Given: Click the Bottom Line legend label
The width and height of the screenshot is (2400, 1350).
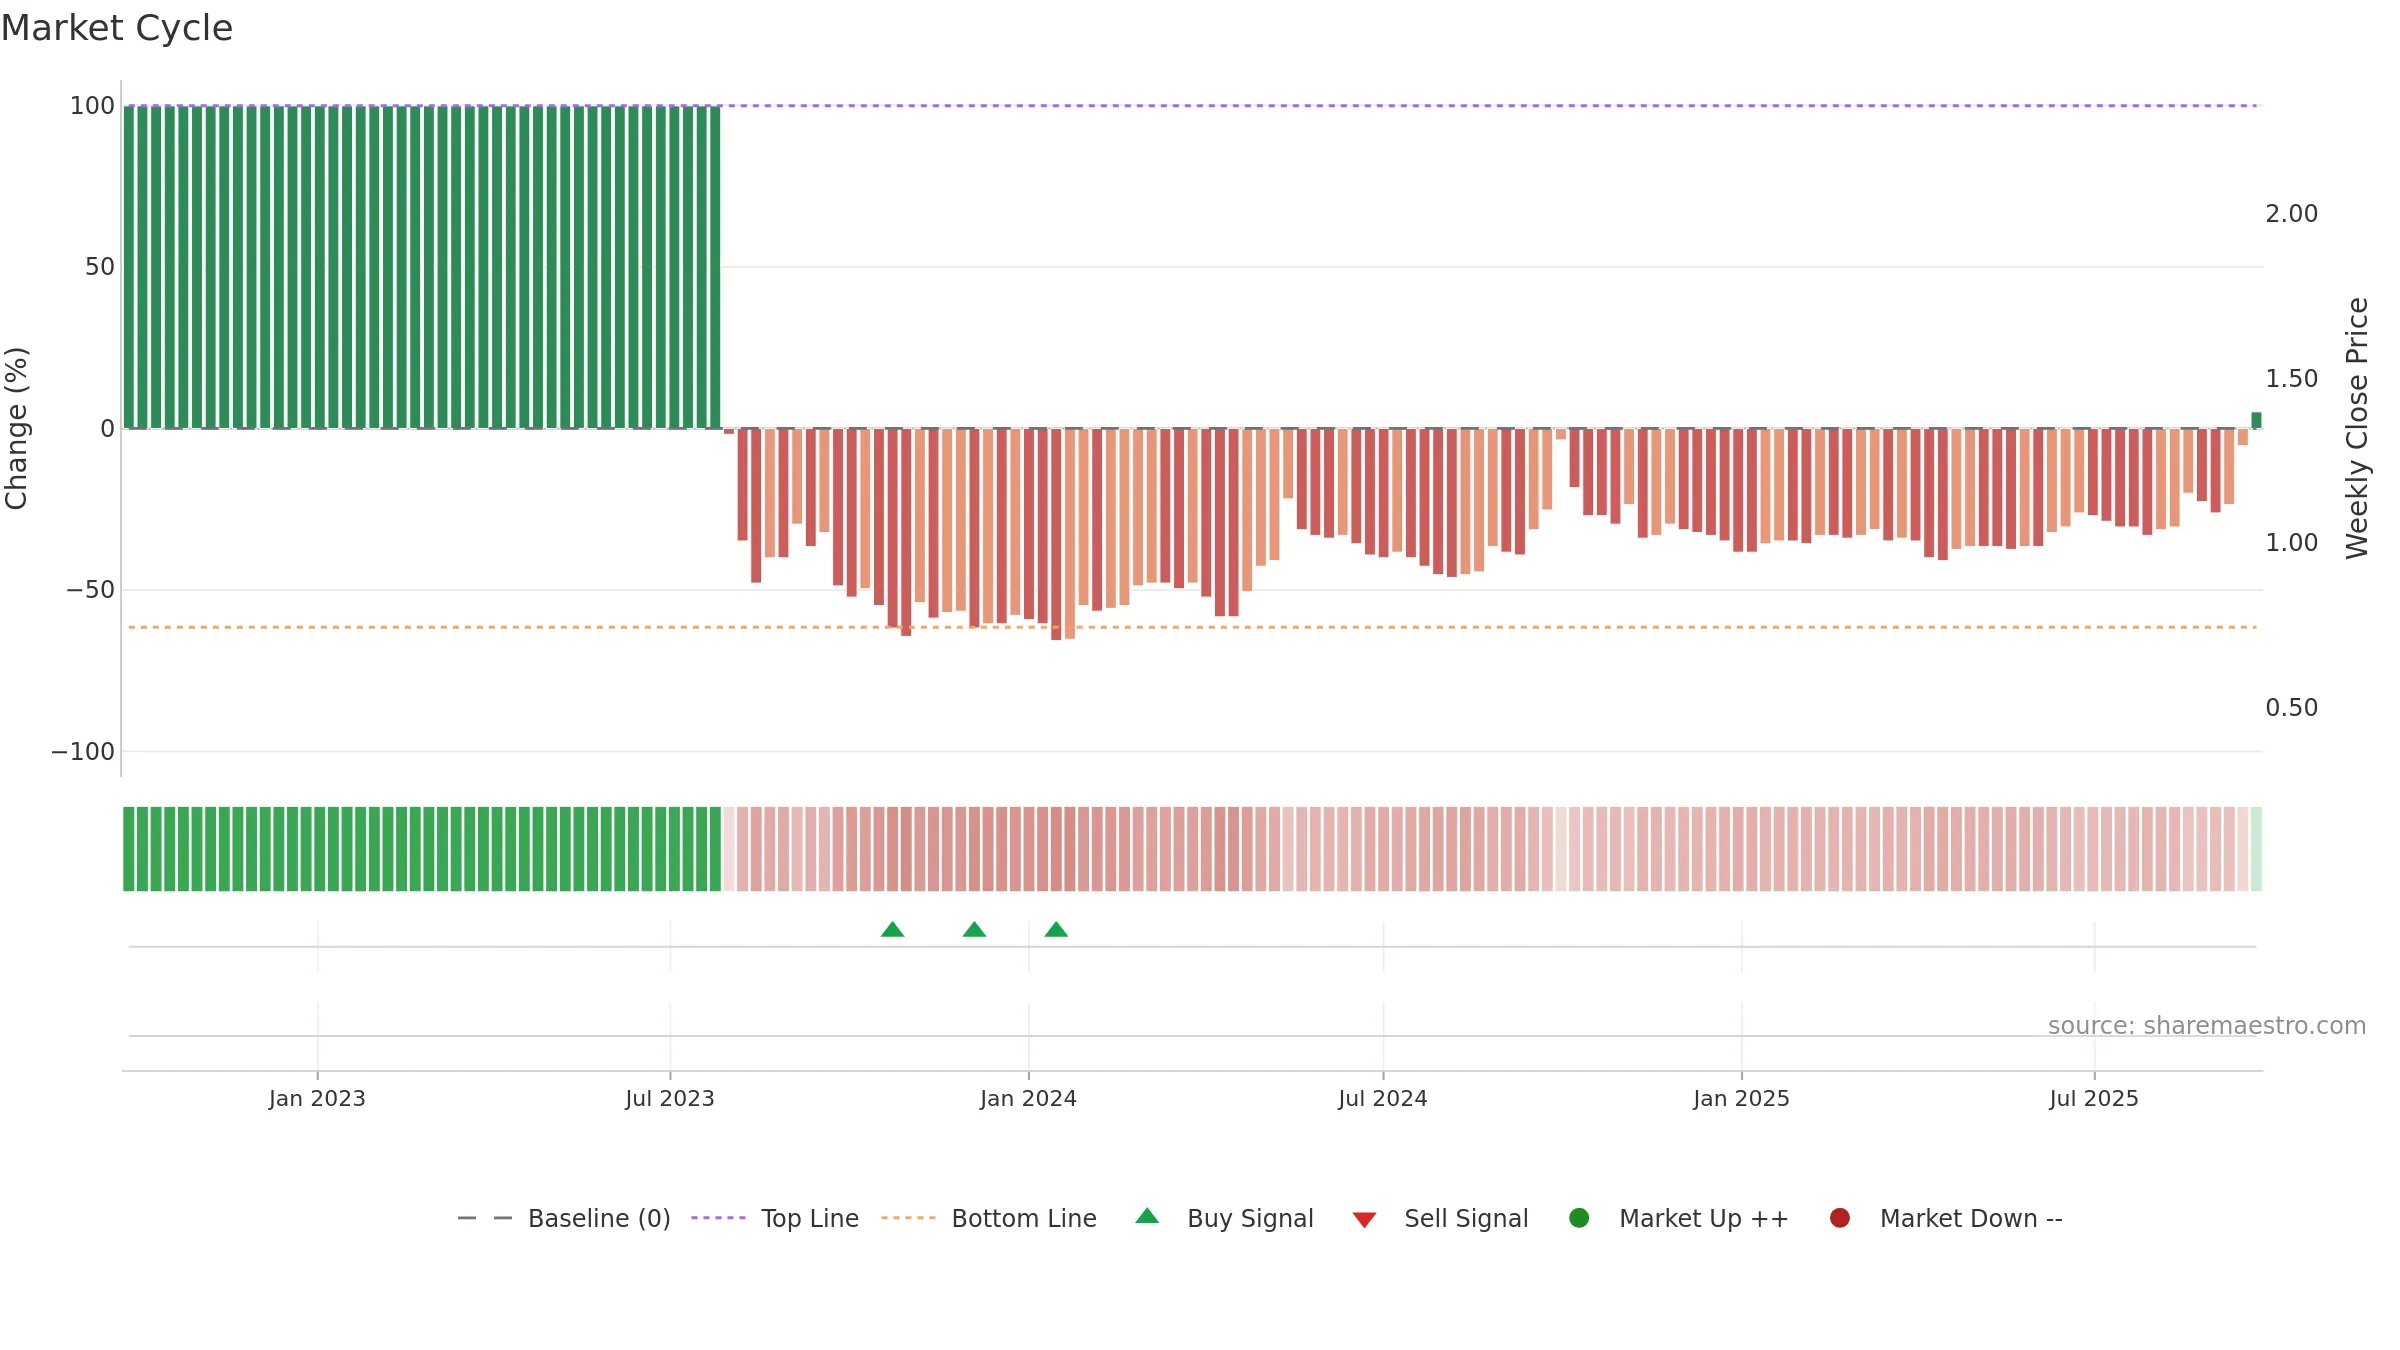Looking at the screenshot, I should 1024,1218.
